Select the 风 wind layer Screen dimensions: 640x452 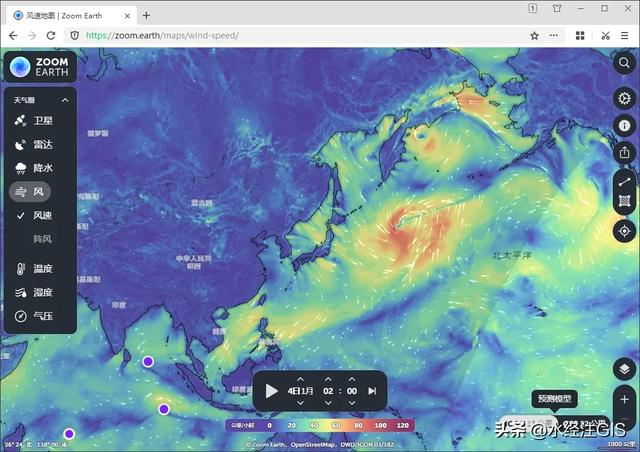pyautogui.click(x=30, y=191)
